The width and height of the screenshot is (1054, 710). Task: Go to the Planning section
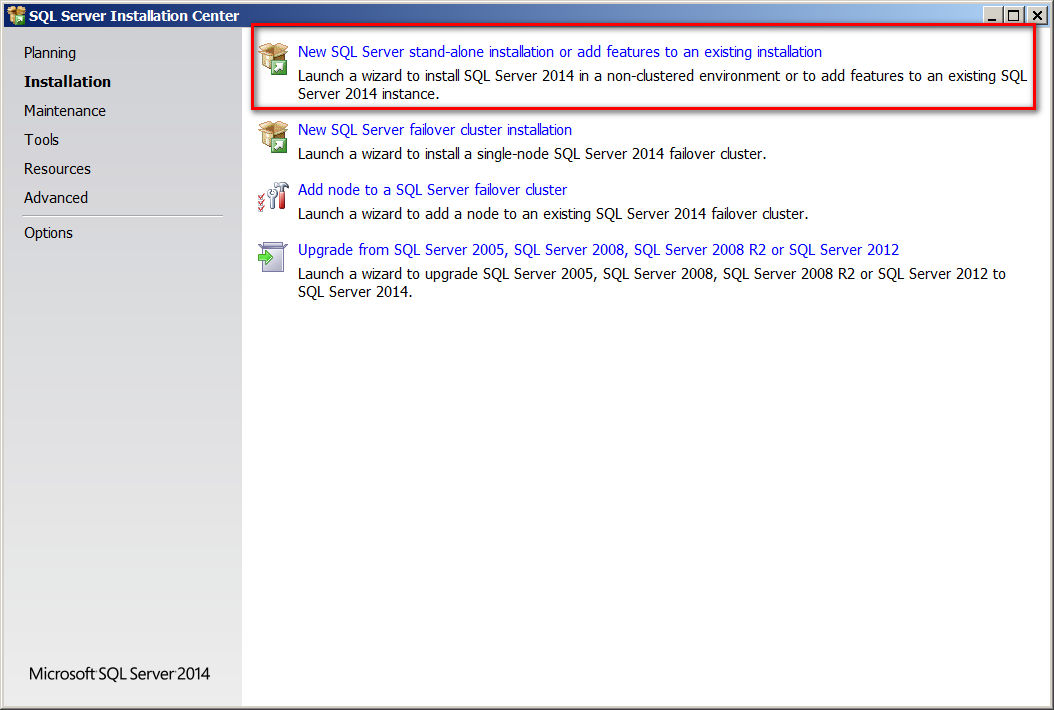point(50,53)
